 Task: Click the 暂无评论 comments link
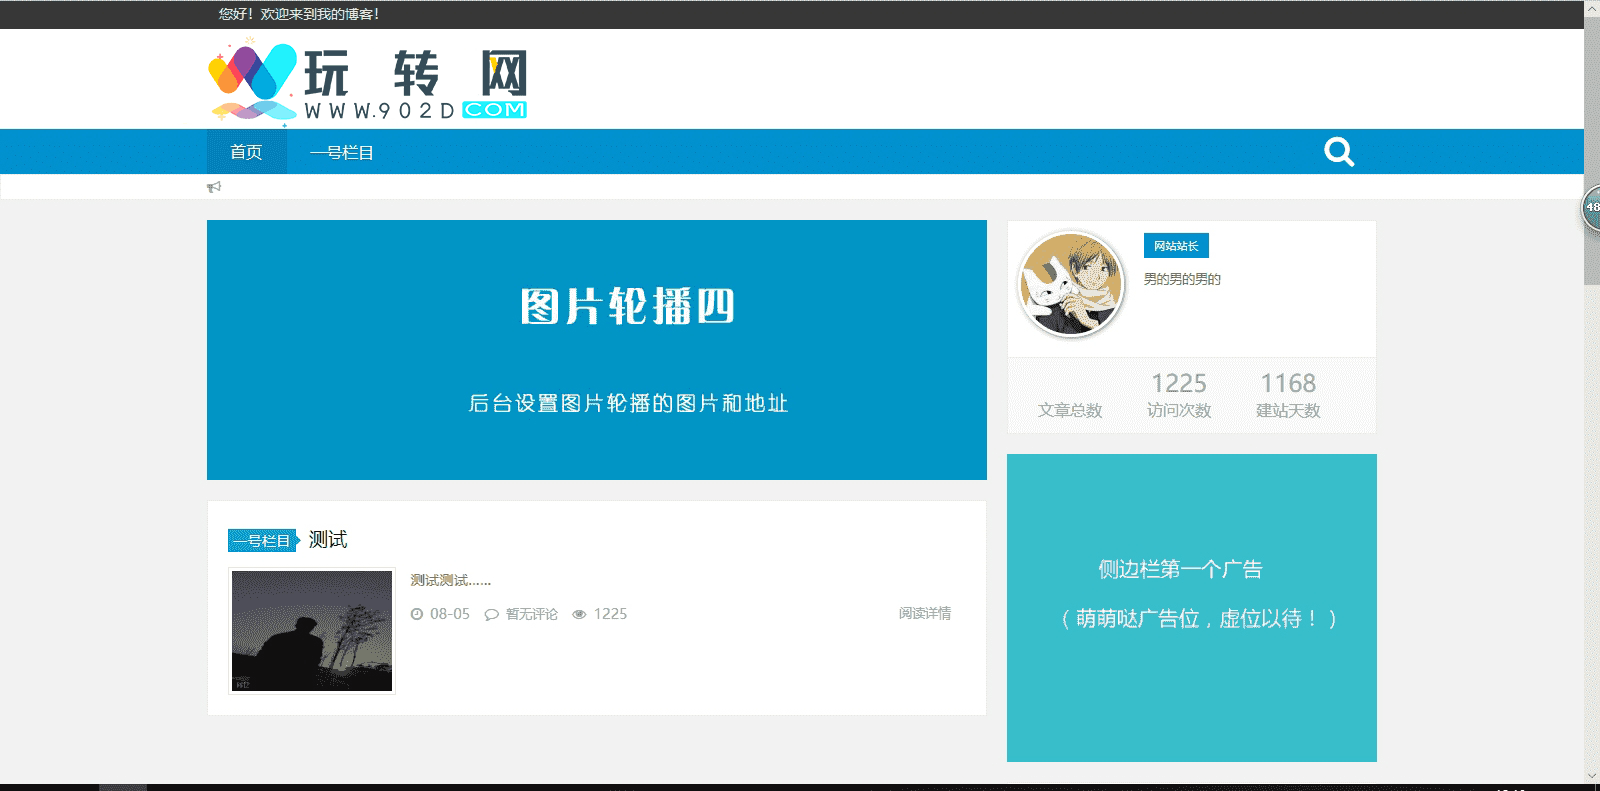point(531,614)
